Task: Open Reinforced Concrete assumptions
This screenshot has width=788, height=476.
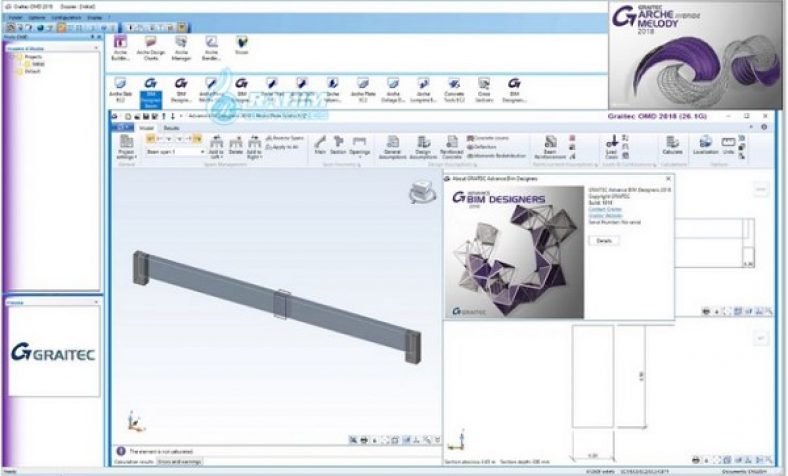Action: [x=451, y=147]
